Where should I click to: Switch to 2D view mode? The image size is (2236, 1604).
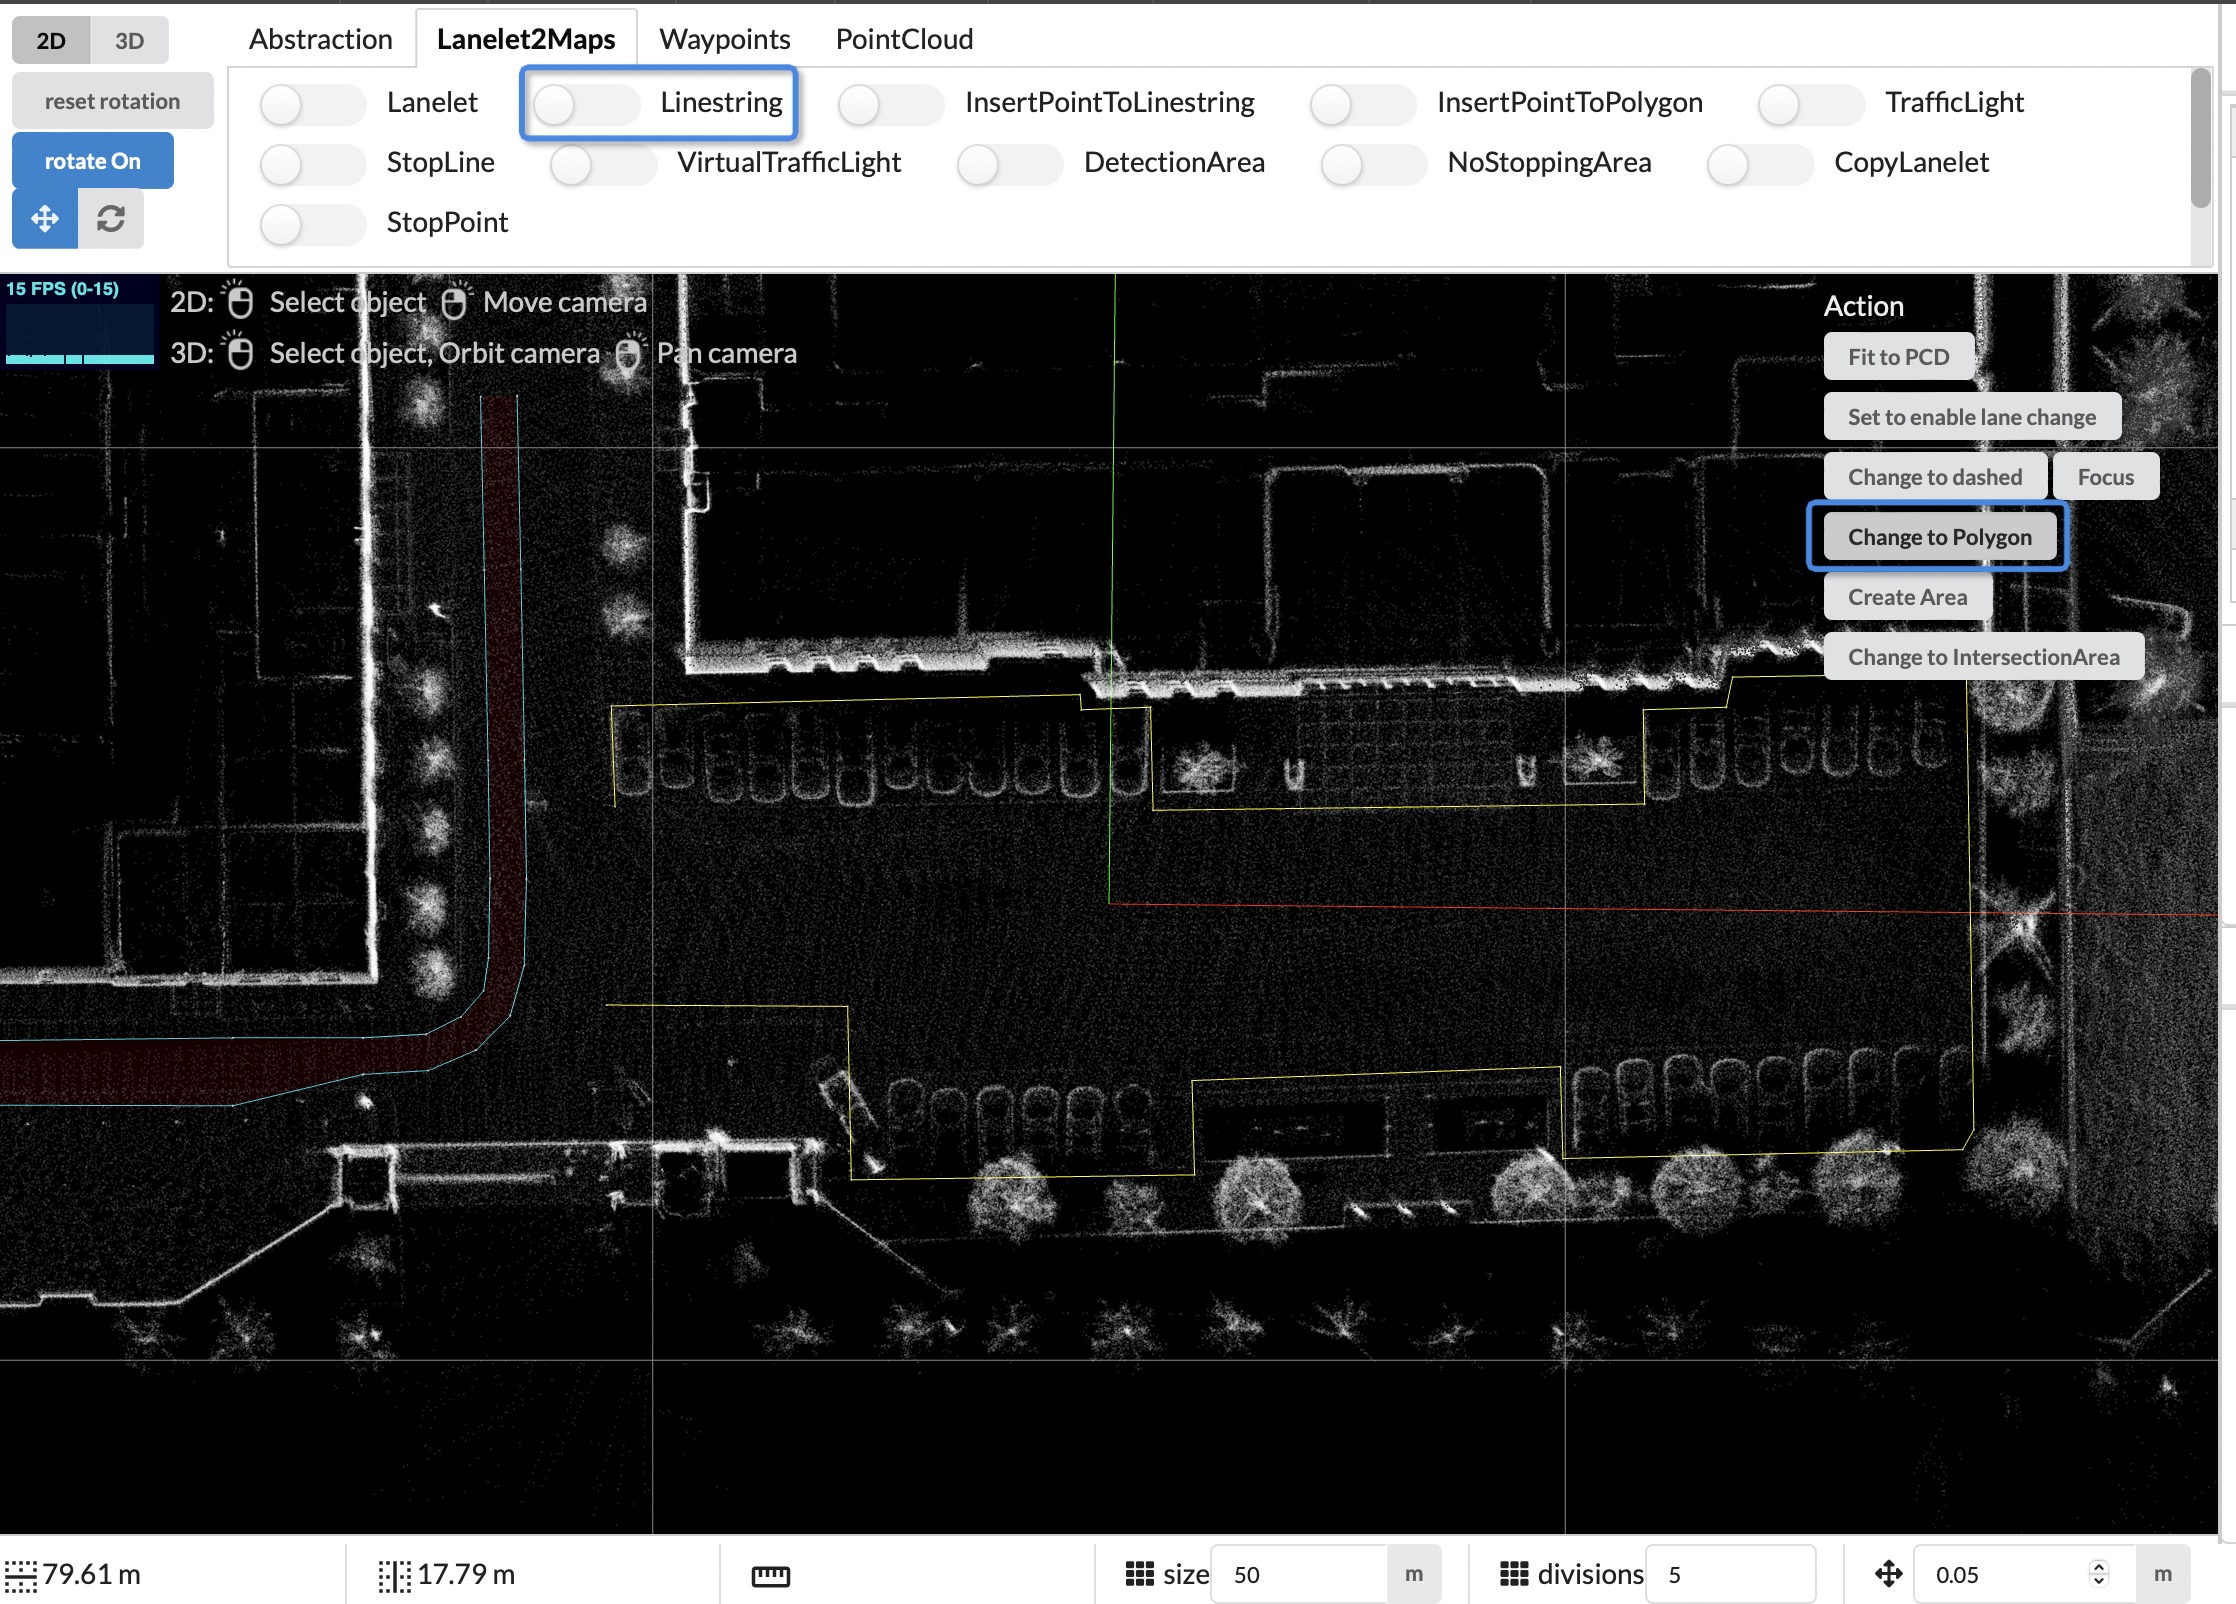pos(51,40)
